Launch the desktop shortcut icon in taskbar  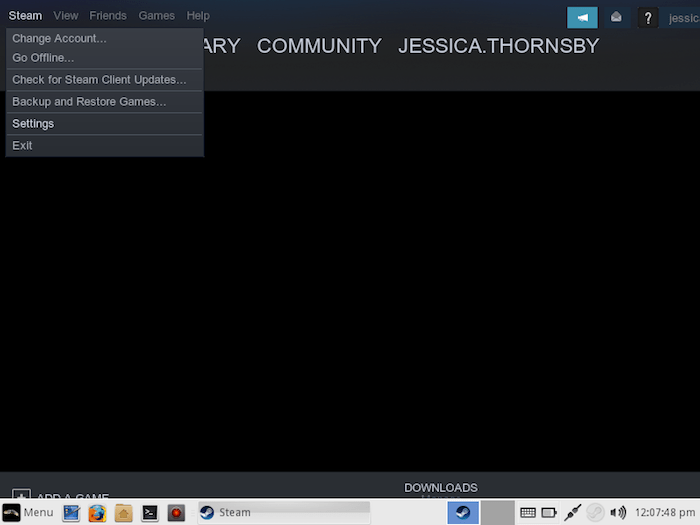71,512
